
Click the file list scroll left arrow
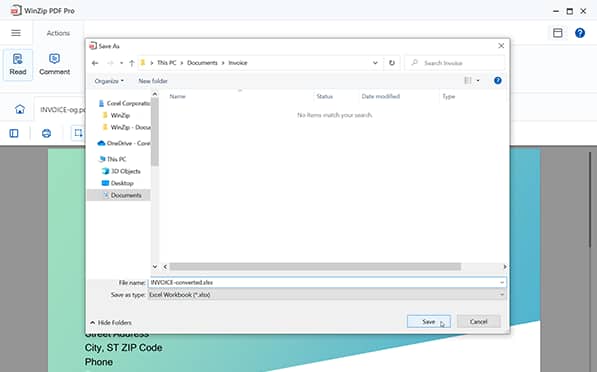click(x=165, y=267)
